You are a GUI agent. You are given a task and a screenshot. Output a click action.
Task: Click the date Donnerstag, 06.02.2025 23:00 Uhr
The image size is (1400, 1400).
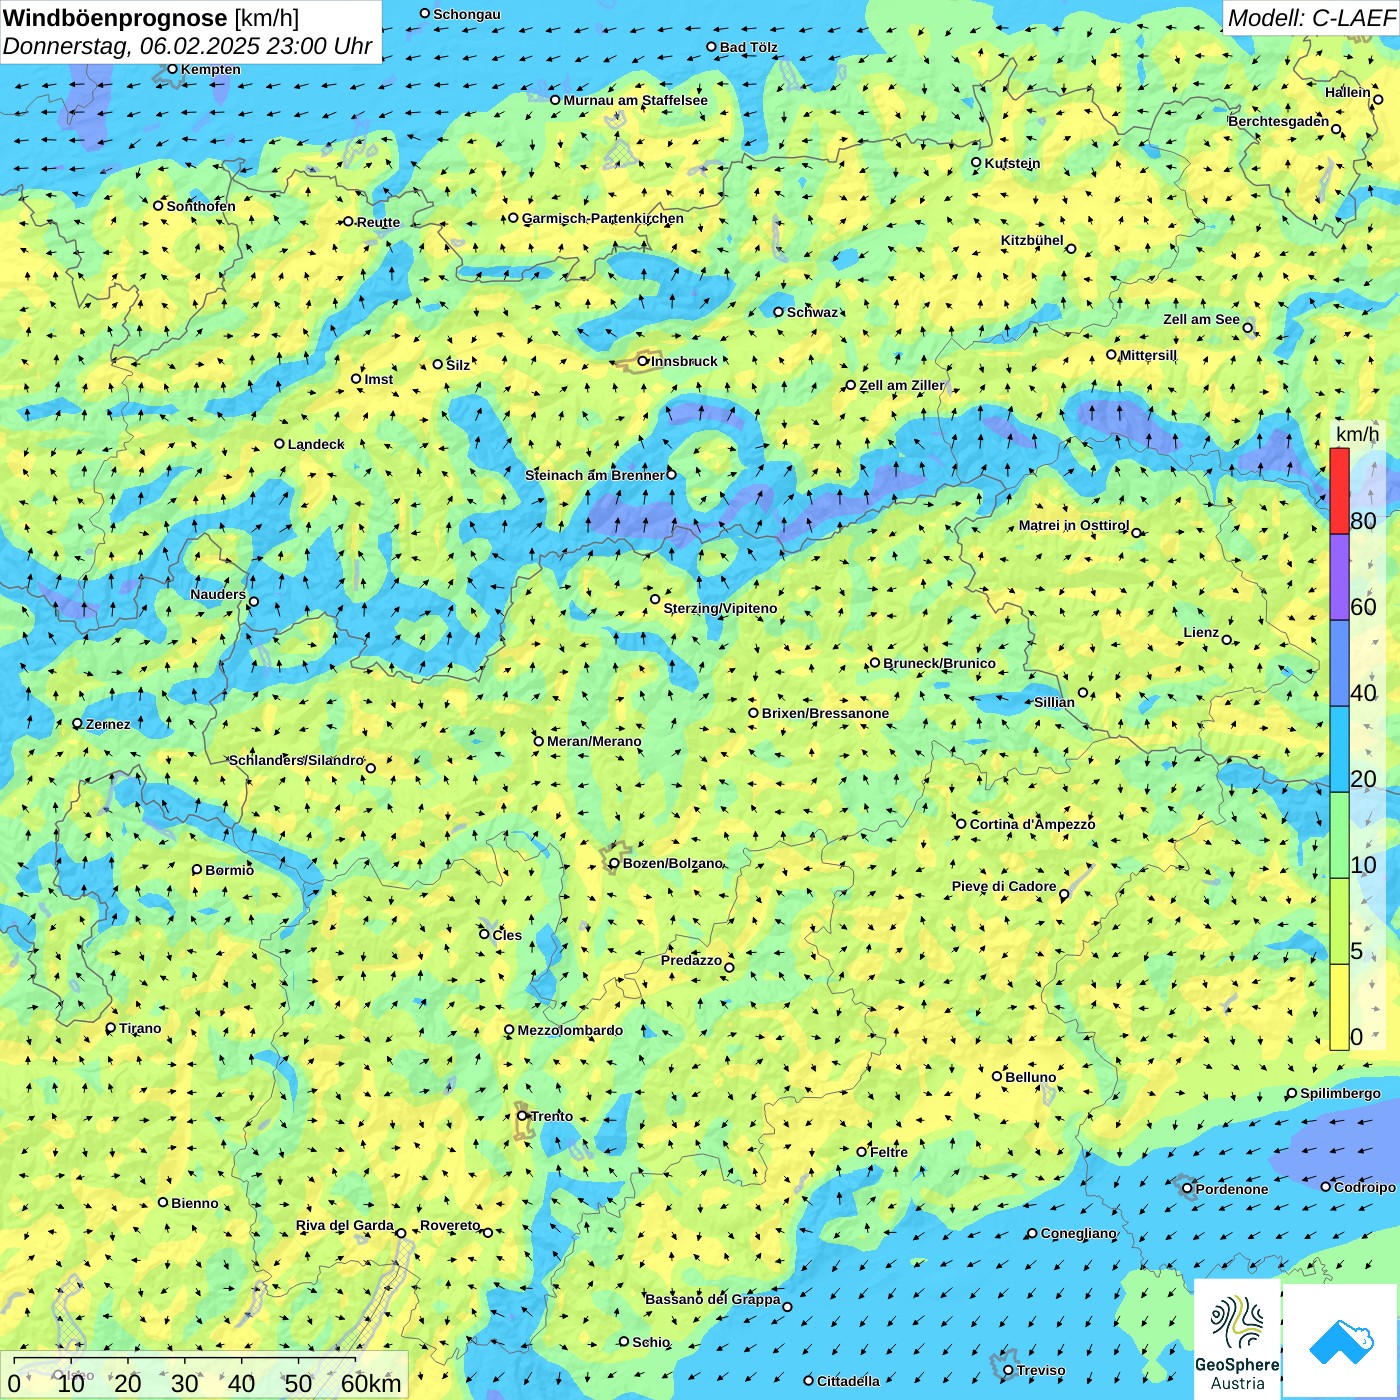(187, 46)
